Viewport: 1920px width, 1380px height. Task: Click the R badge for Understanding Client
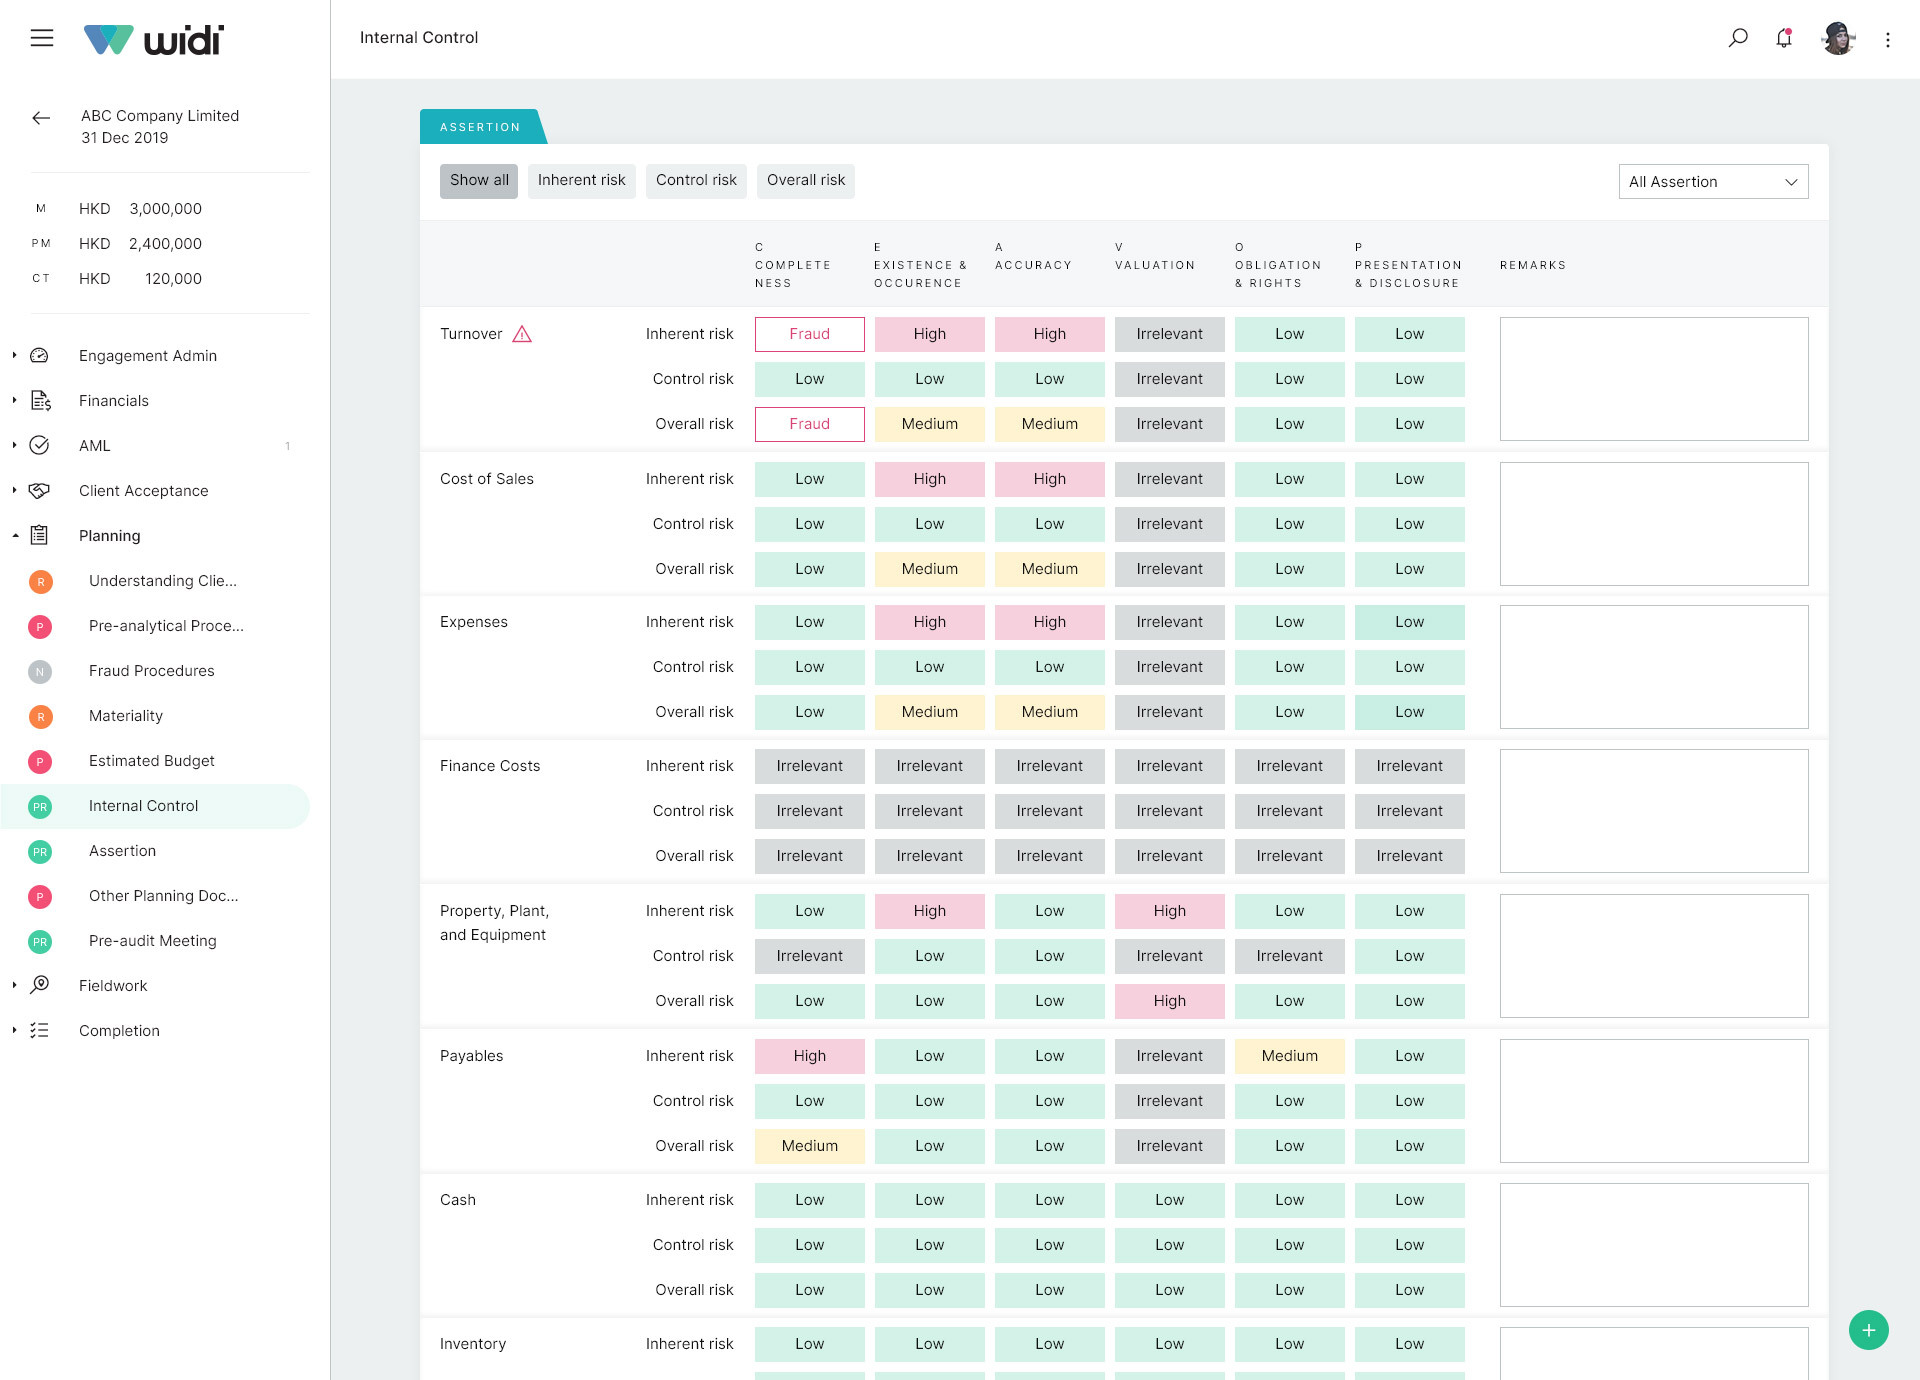click(40, 581)
